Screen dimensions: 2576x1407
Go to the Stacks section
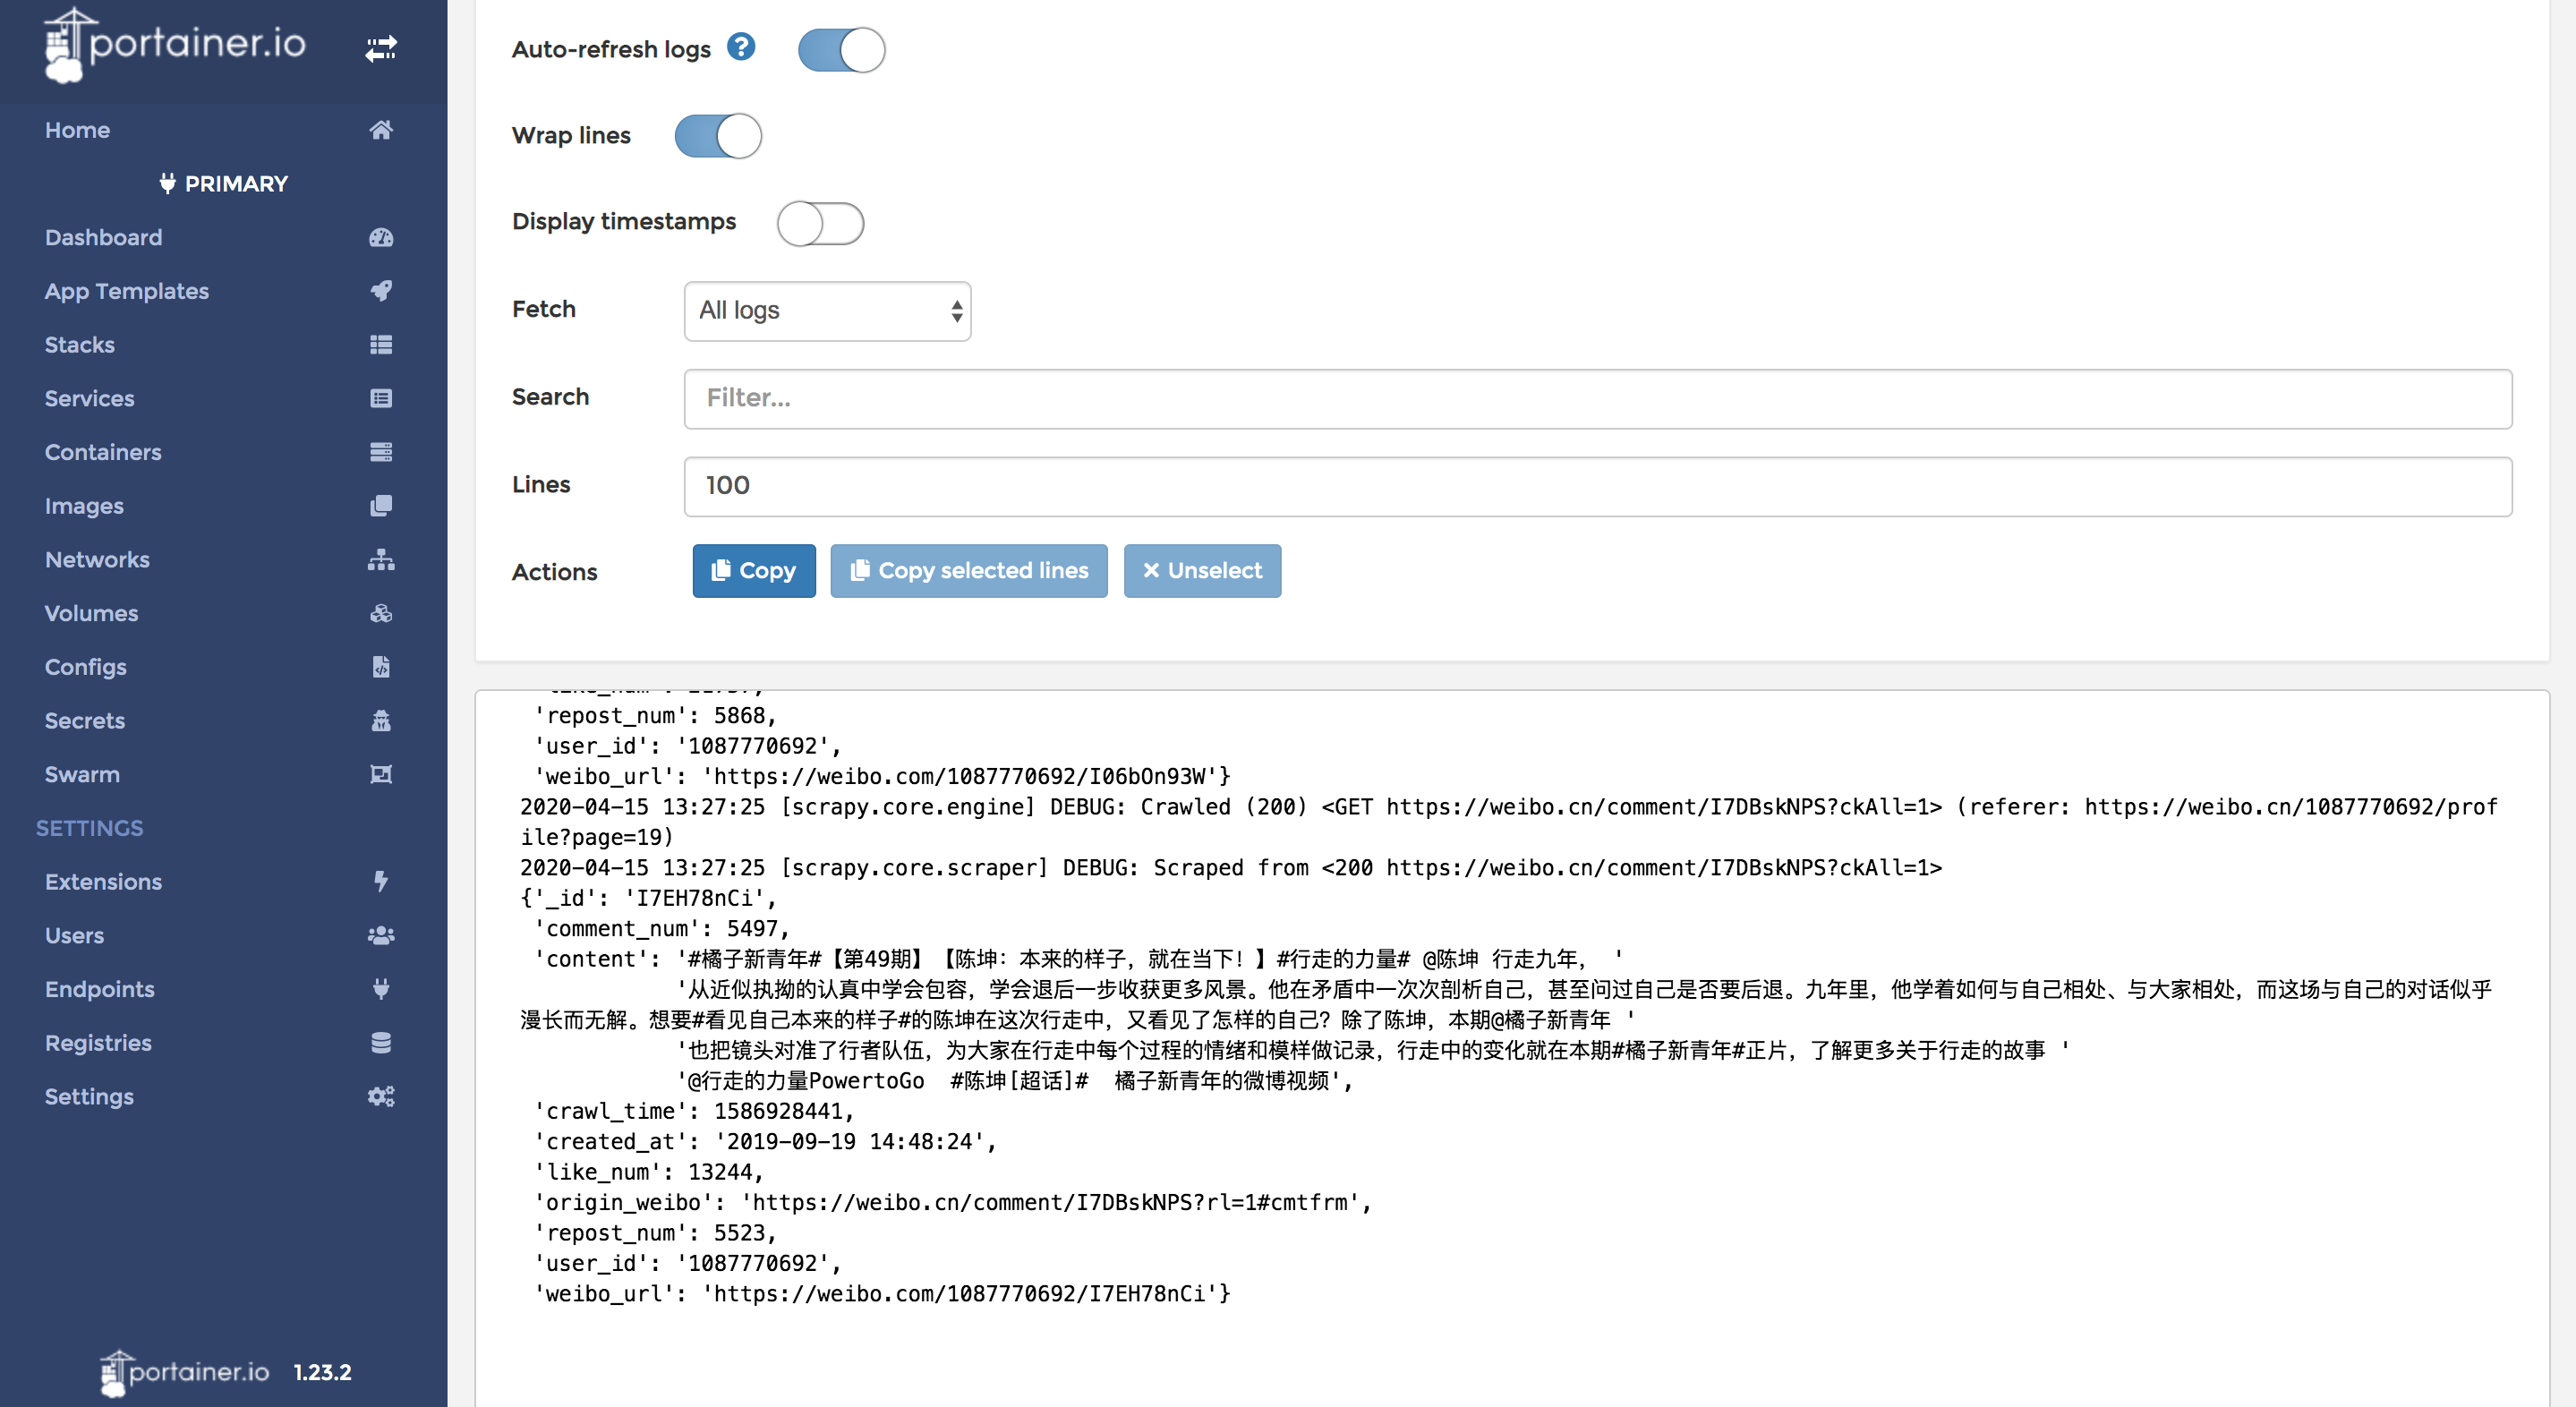coord(80,345)
